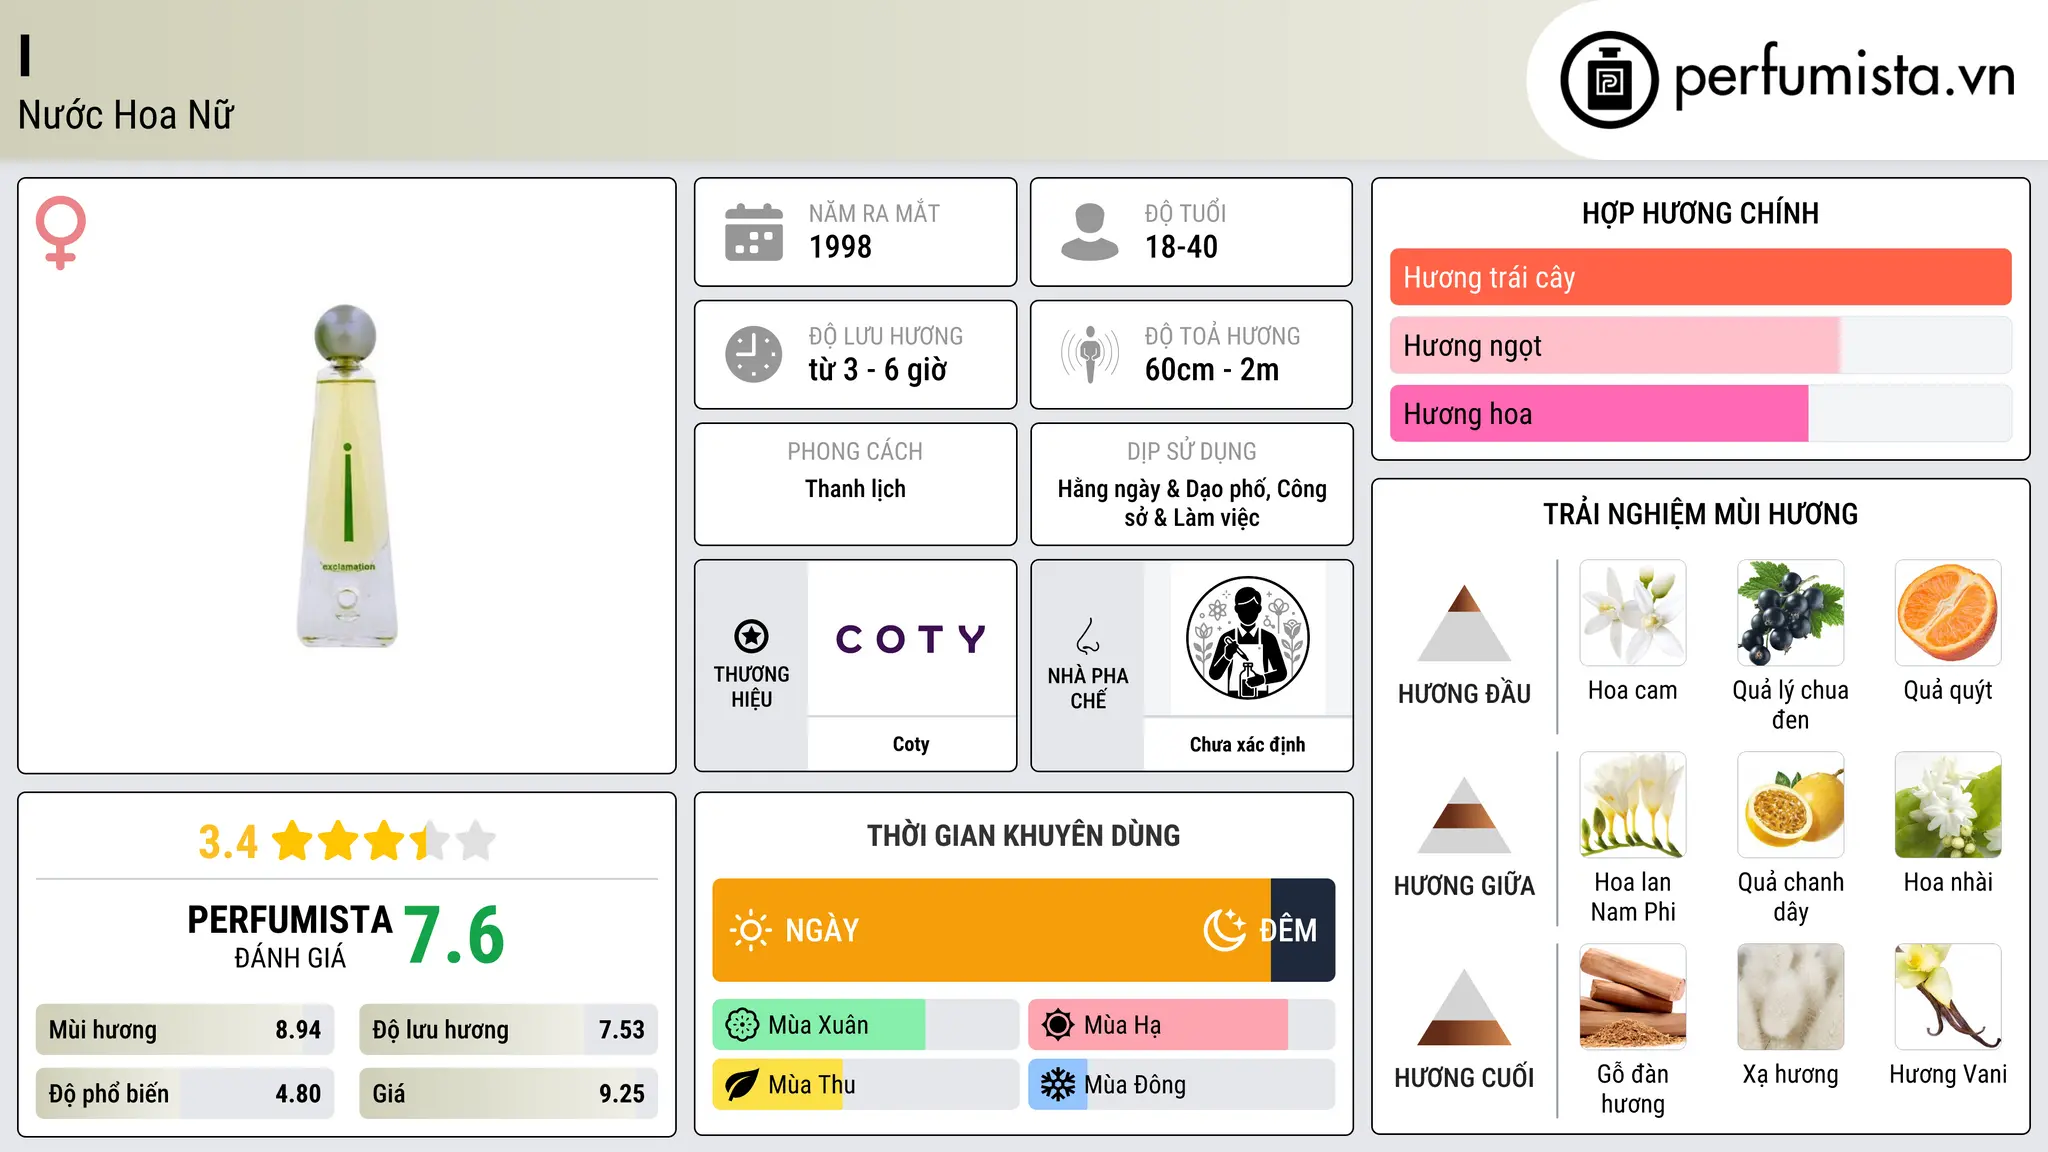Viewport: 2048px width, 1152px height.
Task: Click the perfumista.vn perfume bottle logo icon
Action: click(x=1609, y=80)
